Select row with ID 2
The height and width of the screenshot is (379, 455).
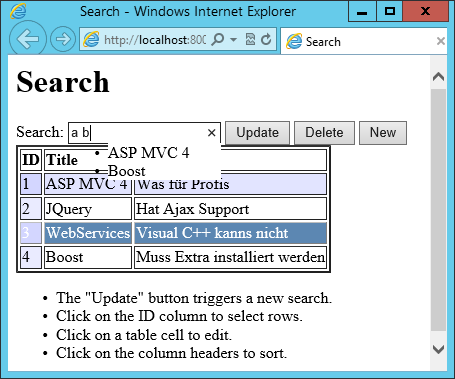(x=31, y=209)
